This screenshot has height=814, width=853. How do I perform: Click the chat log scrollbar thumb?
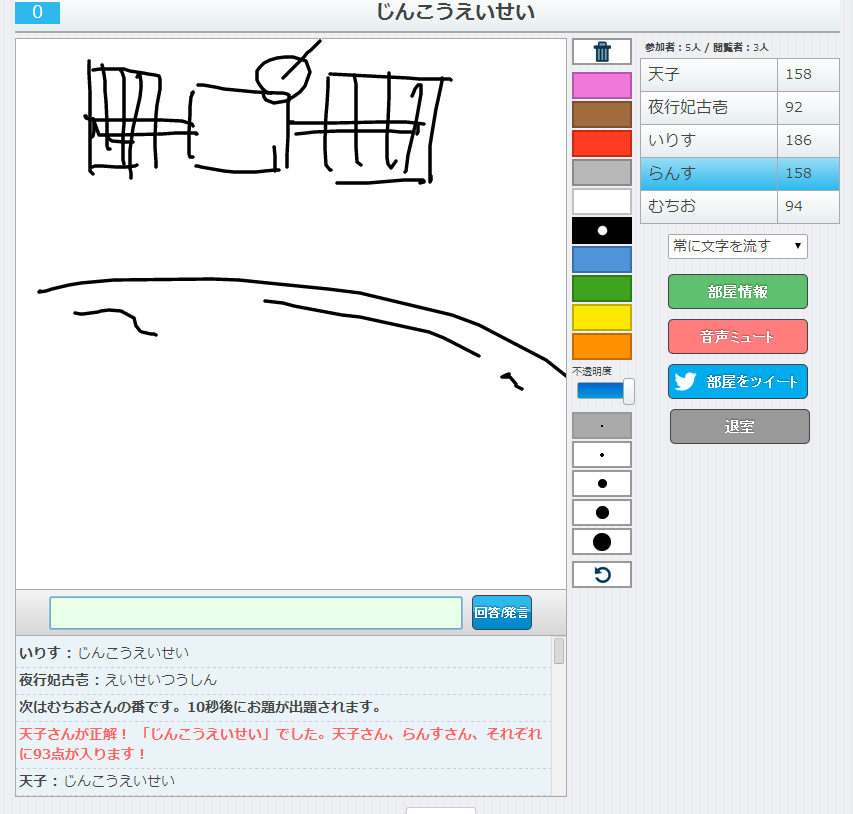point(559,651)
